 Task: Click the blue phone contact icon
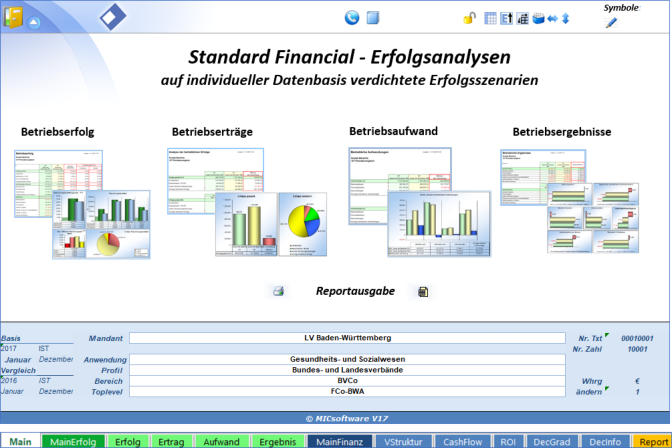[x=351, y=17]
